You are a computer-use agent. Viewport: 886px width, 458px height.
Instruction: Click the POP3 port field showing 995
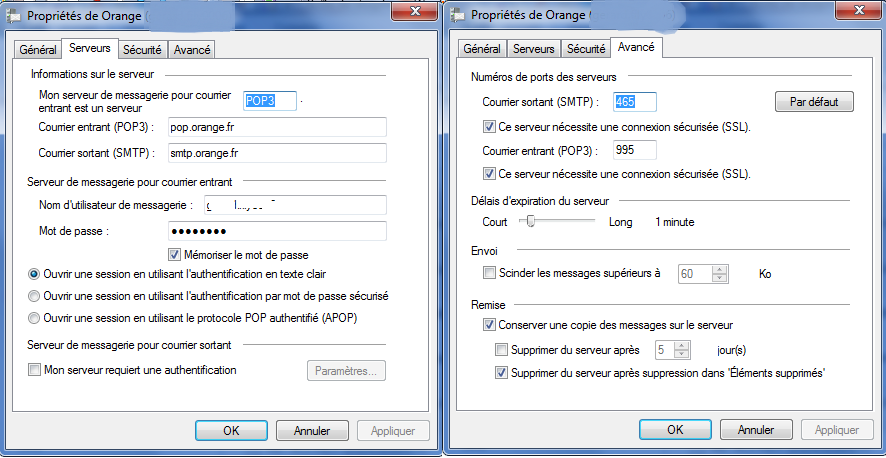pos(635,150)
